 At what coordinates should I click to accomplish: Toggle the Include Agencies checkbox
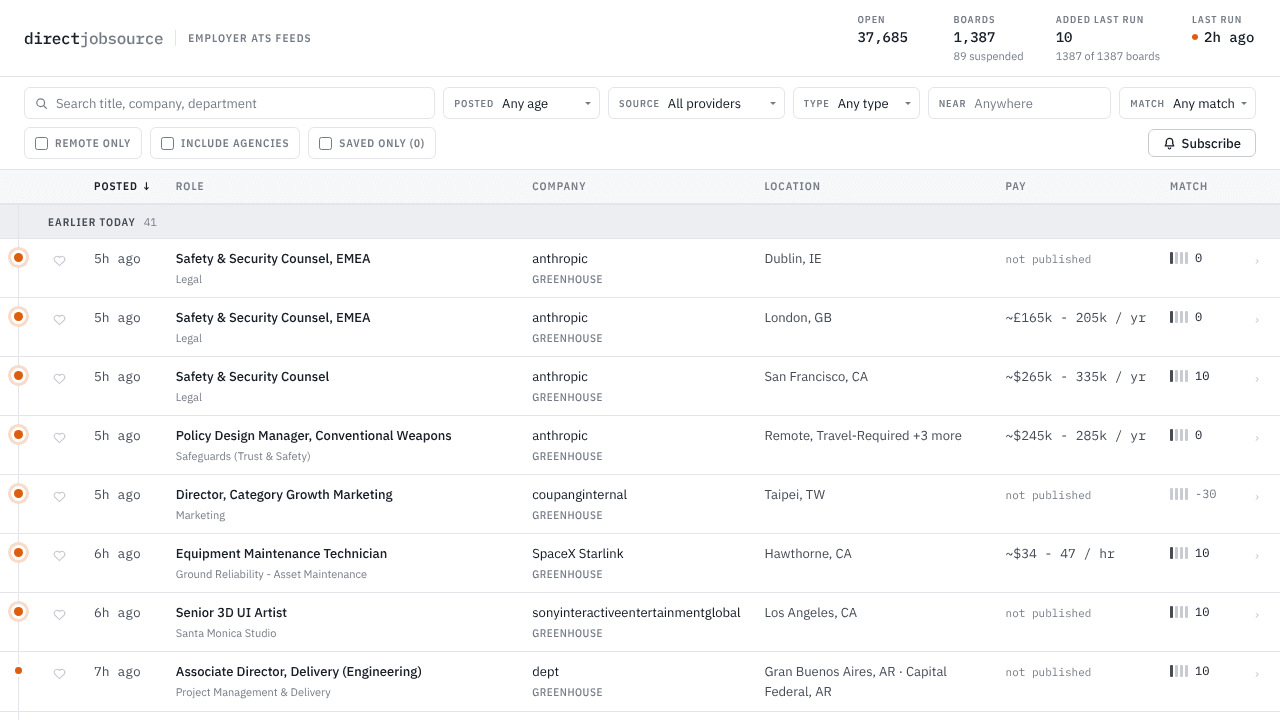(x=167, y=143)
